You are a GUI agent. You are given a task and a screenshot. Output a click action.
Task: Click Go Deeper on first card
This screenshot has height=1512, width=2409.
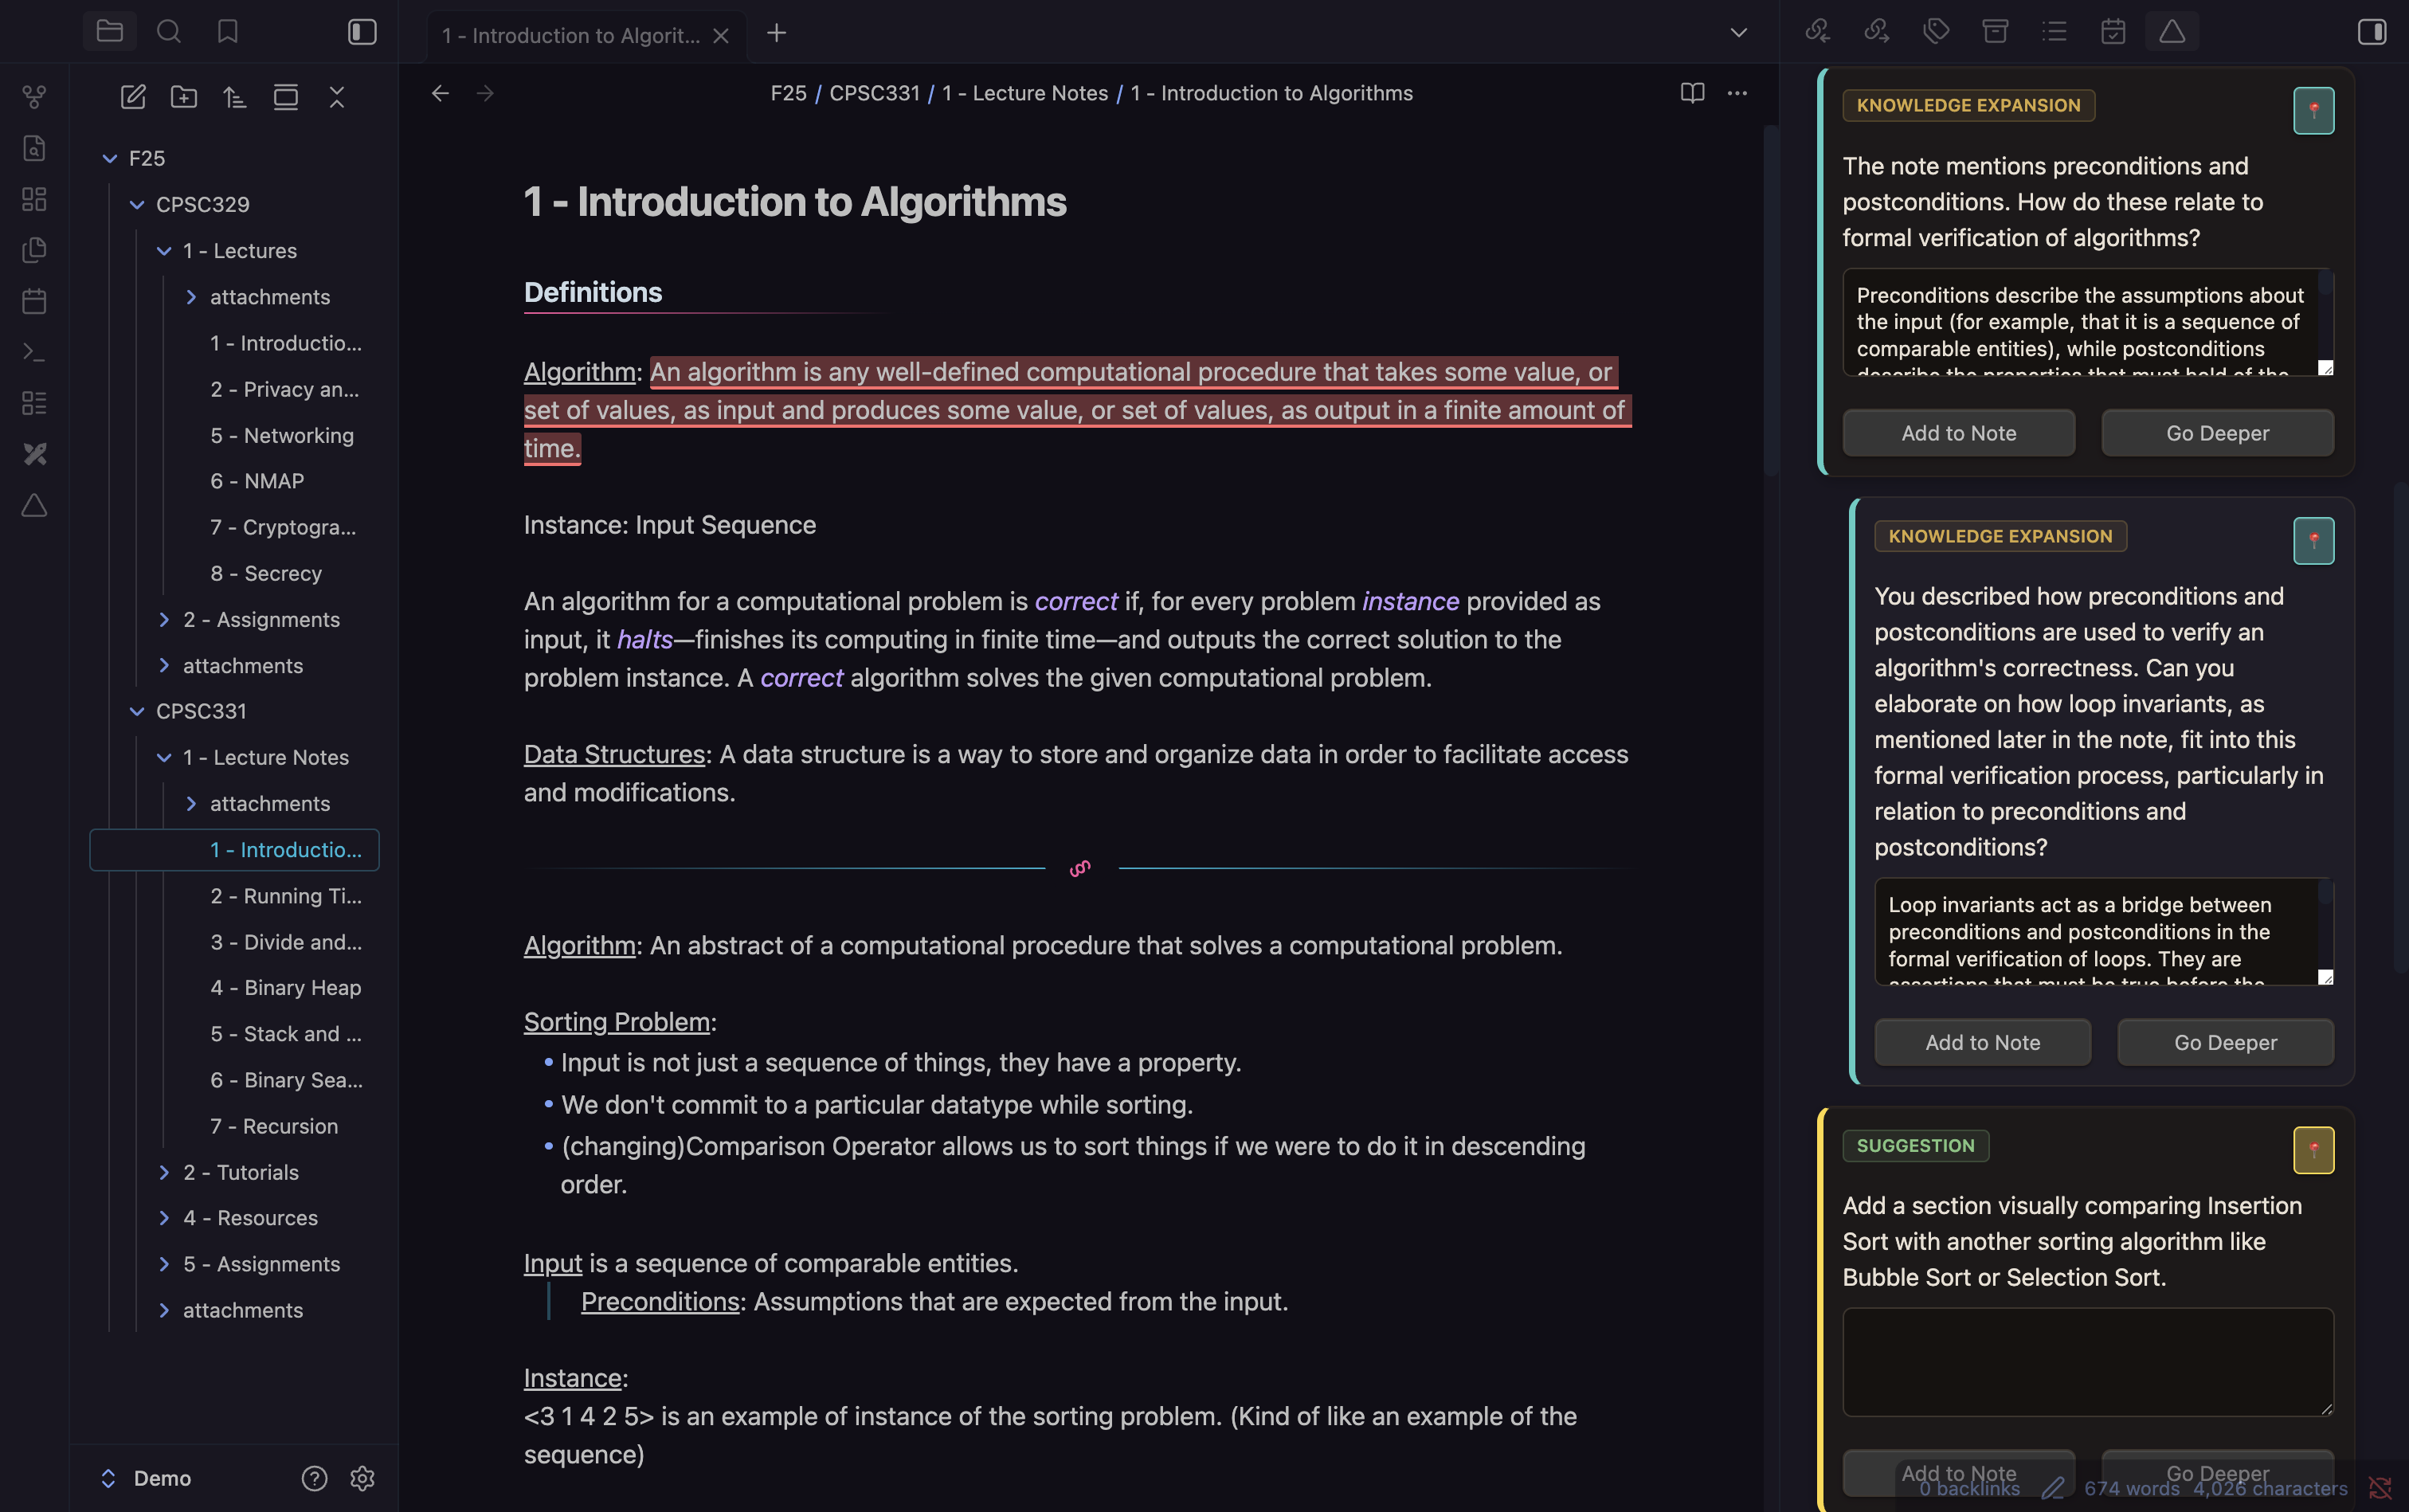click(x=2217, y=433)
